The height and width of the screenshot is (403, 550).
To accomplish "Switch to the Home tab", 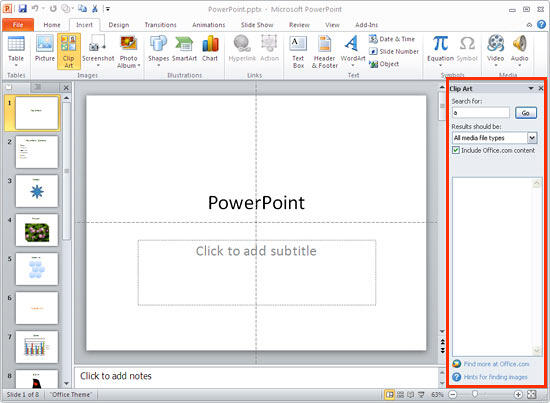I will (52, 25).
